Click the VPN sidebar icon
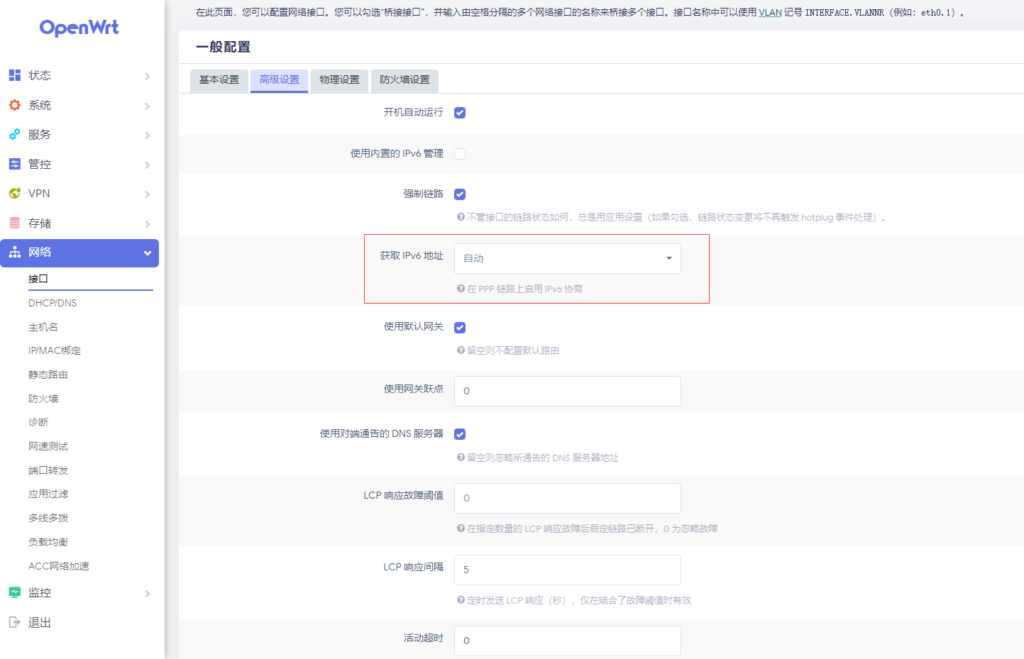The height and width of the screenshot is (659, 1024). [14, 194]
